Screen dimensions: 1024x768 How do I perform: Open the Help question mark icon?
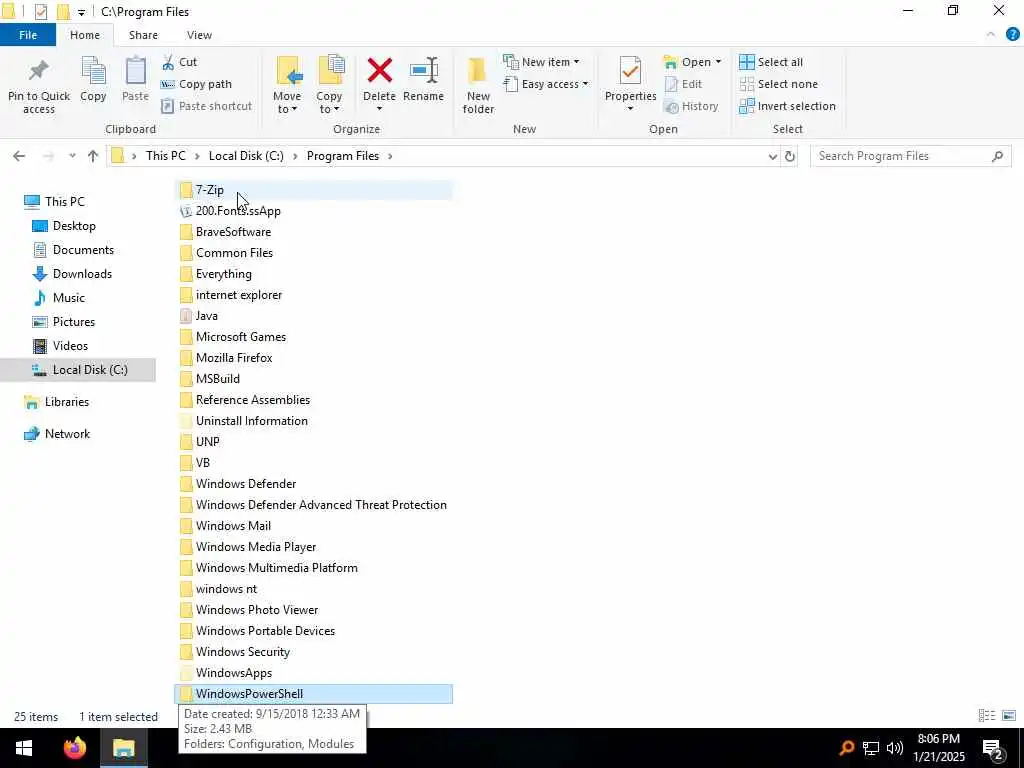pos(1012,35)
